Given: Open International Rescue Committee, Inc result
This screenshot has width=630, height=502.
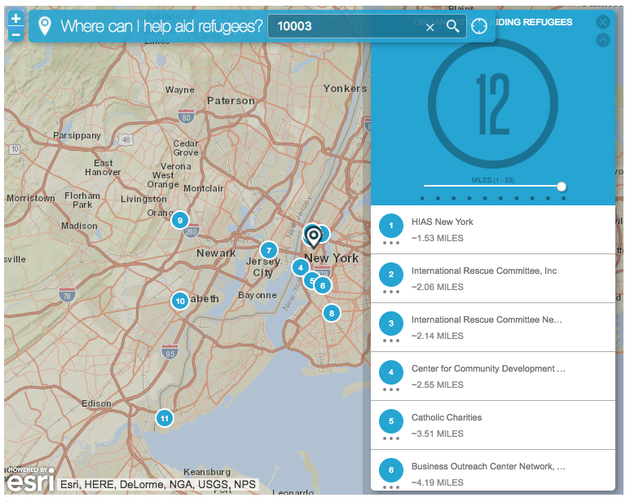Looking at the screenshot, I should point(493,279).
